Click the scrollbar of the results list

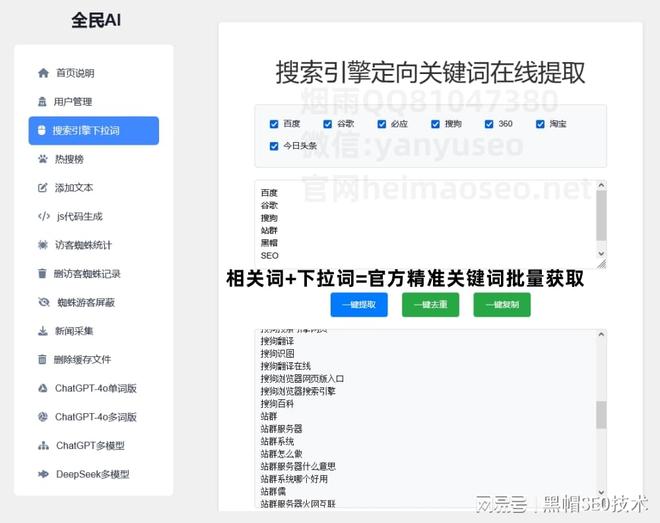(x=601, y=415)
